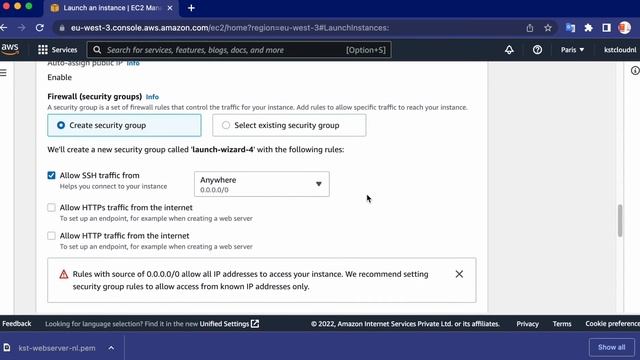
Task: Enable Allow HTTPs traffic from the internet
Action: click(51, 207)
